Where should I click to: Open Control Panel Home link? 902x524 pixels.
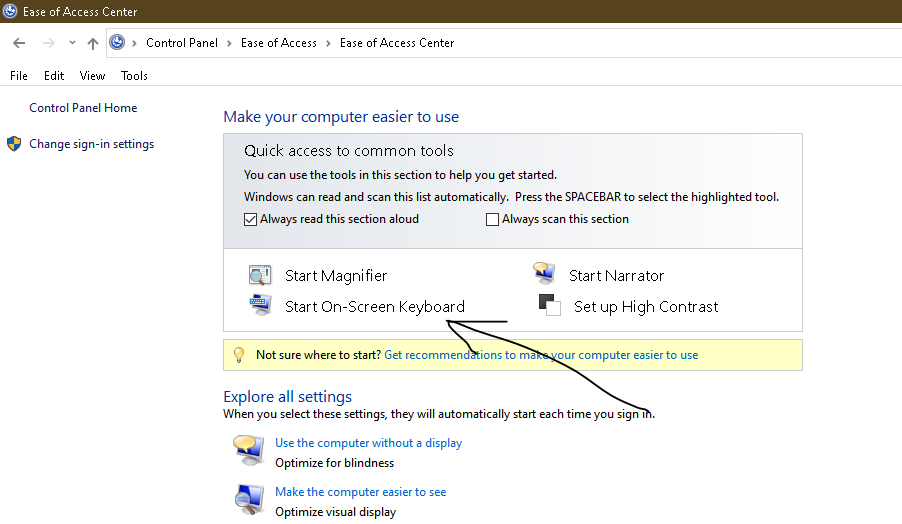coord(83,108)
